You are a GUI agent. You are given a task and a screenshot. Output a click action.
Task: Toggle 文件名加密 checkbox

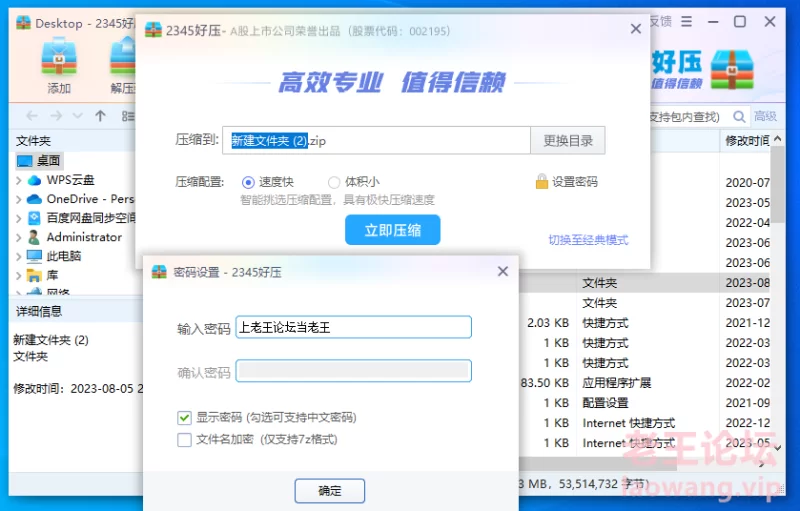(184, 440)
